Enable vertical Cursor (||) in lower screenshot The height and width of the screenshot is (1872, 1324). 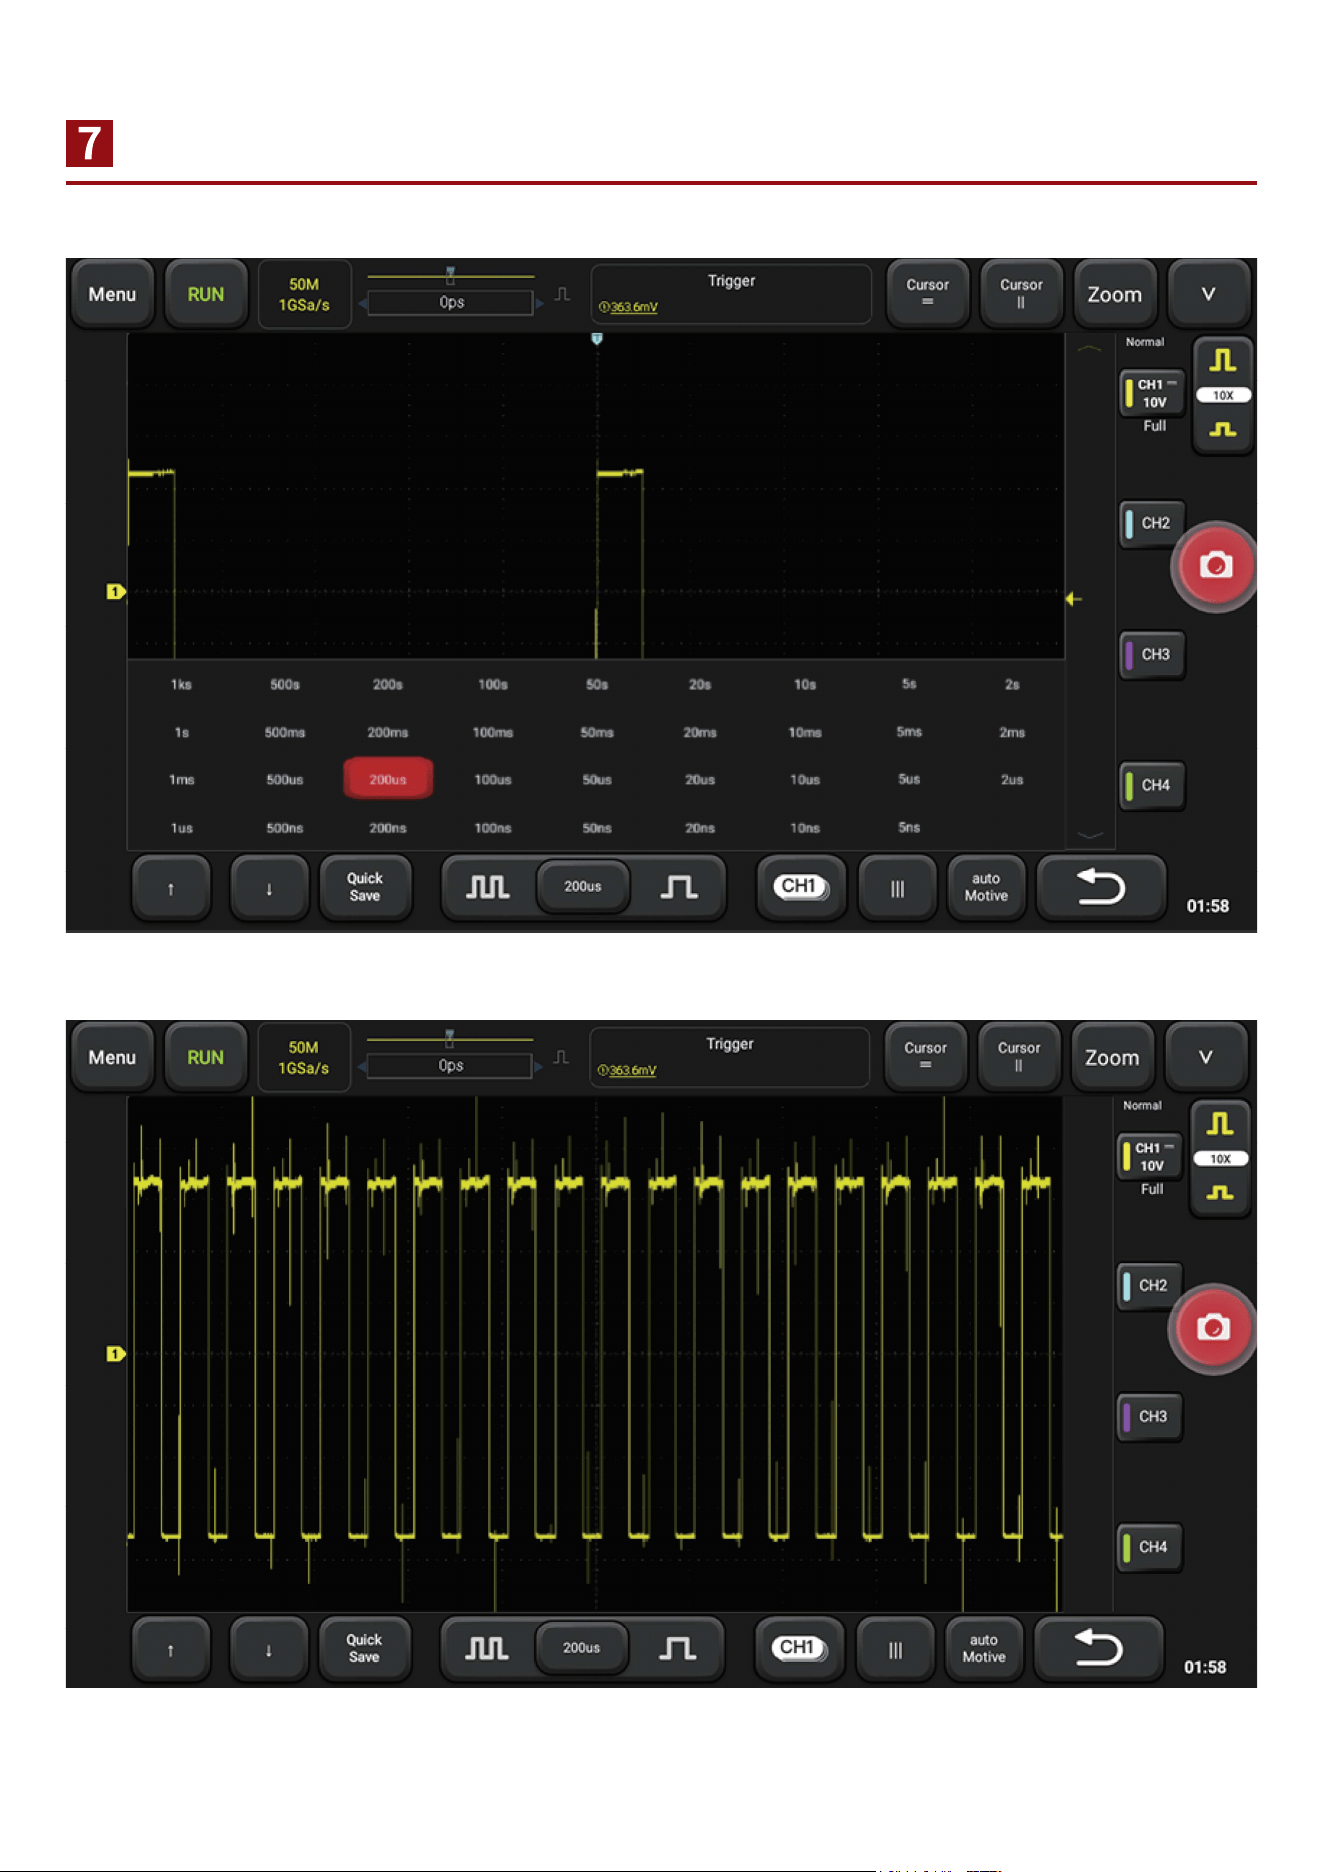pyautogui.click(x=1019, y=1057)
